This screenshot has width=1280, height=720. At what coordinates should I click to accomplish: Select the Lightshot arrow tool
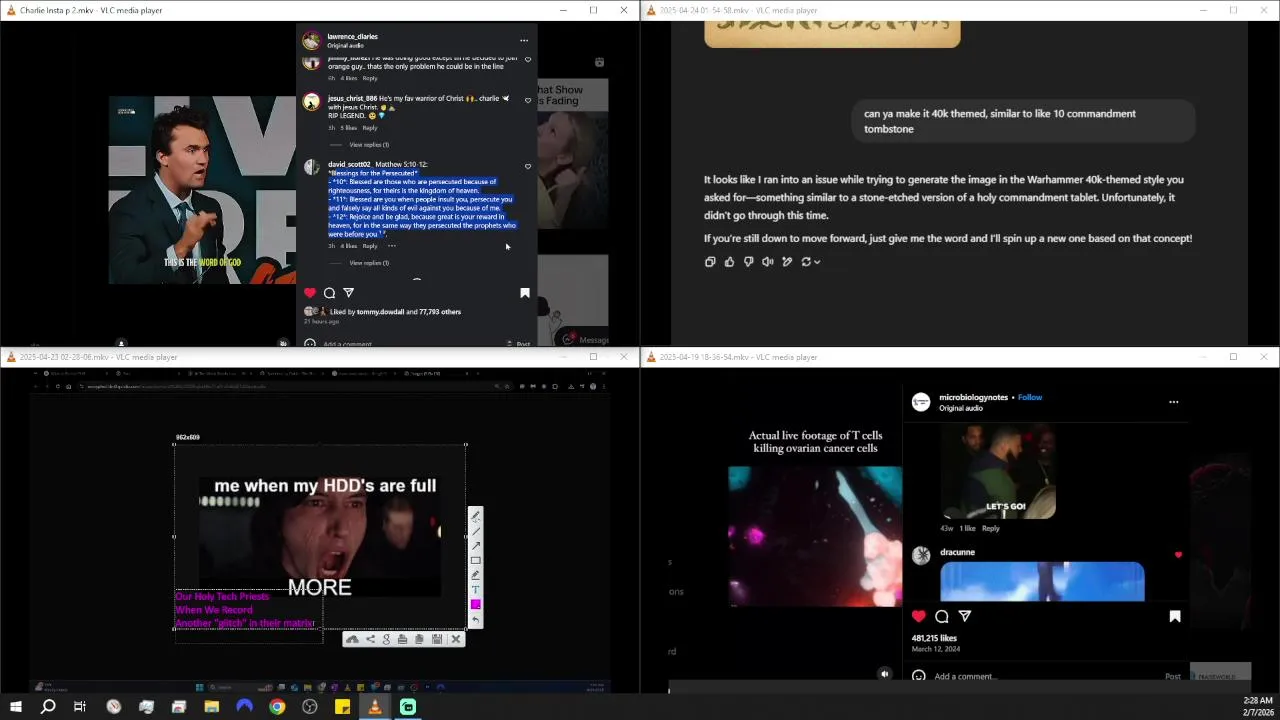pos(476,545)
